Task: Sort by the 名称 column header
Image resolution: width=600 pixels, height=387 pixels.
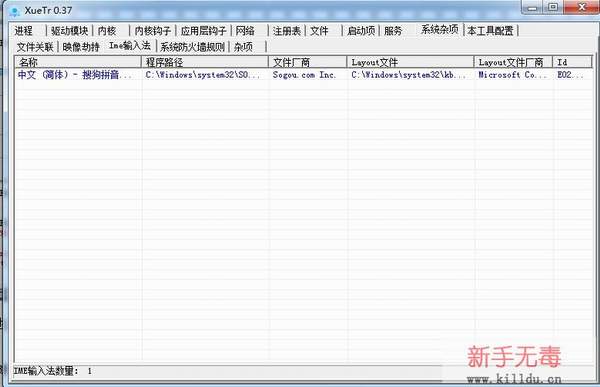Action: click(78, 62)
